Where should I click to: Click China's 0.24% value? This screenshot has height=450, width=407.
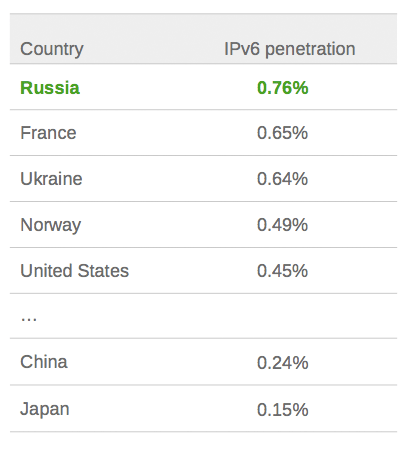[283, 363]
